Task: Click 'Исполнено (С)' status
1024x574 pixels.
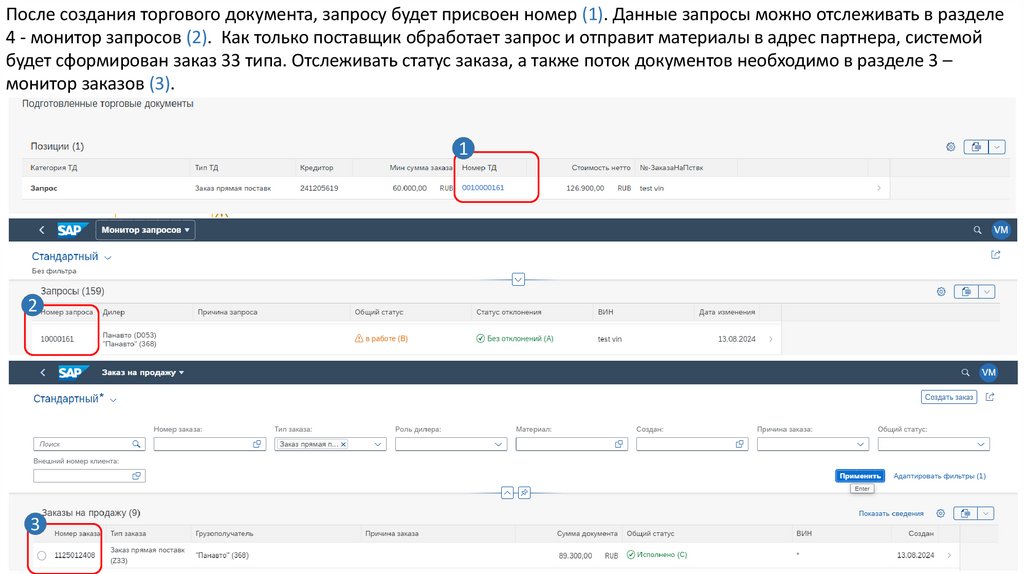Action: pos(657,554)
